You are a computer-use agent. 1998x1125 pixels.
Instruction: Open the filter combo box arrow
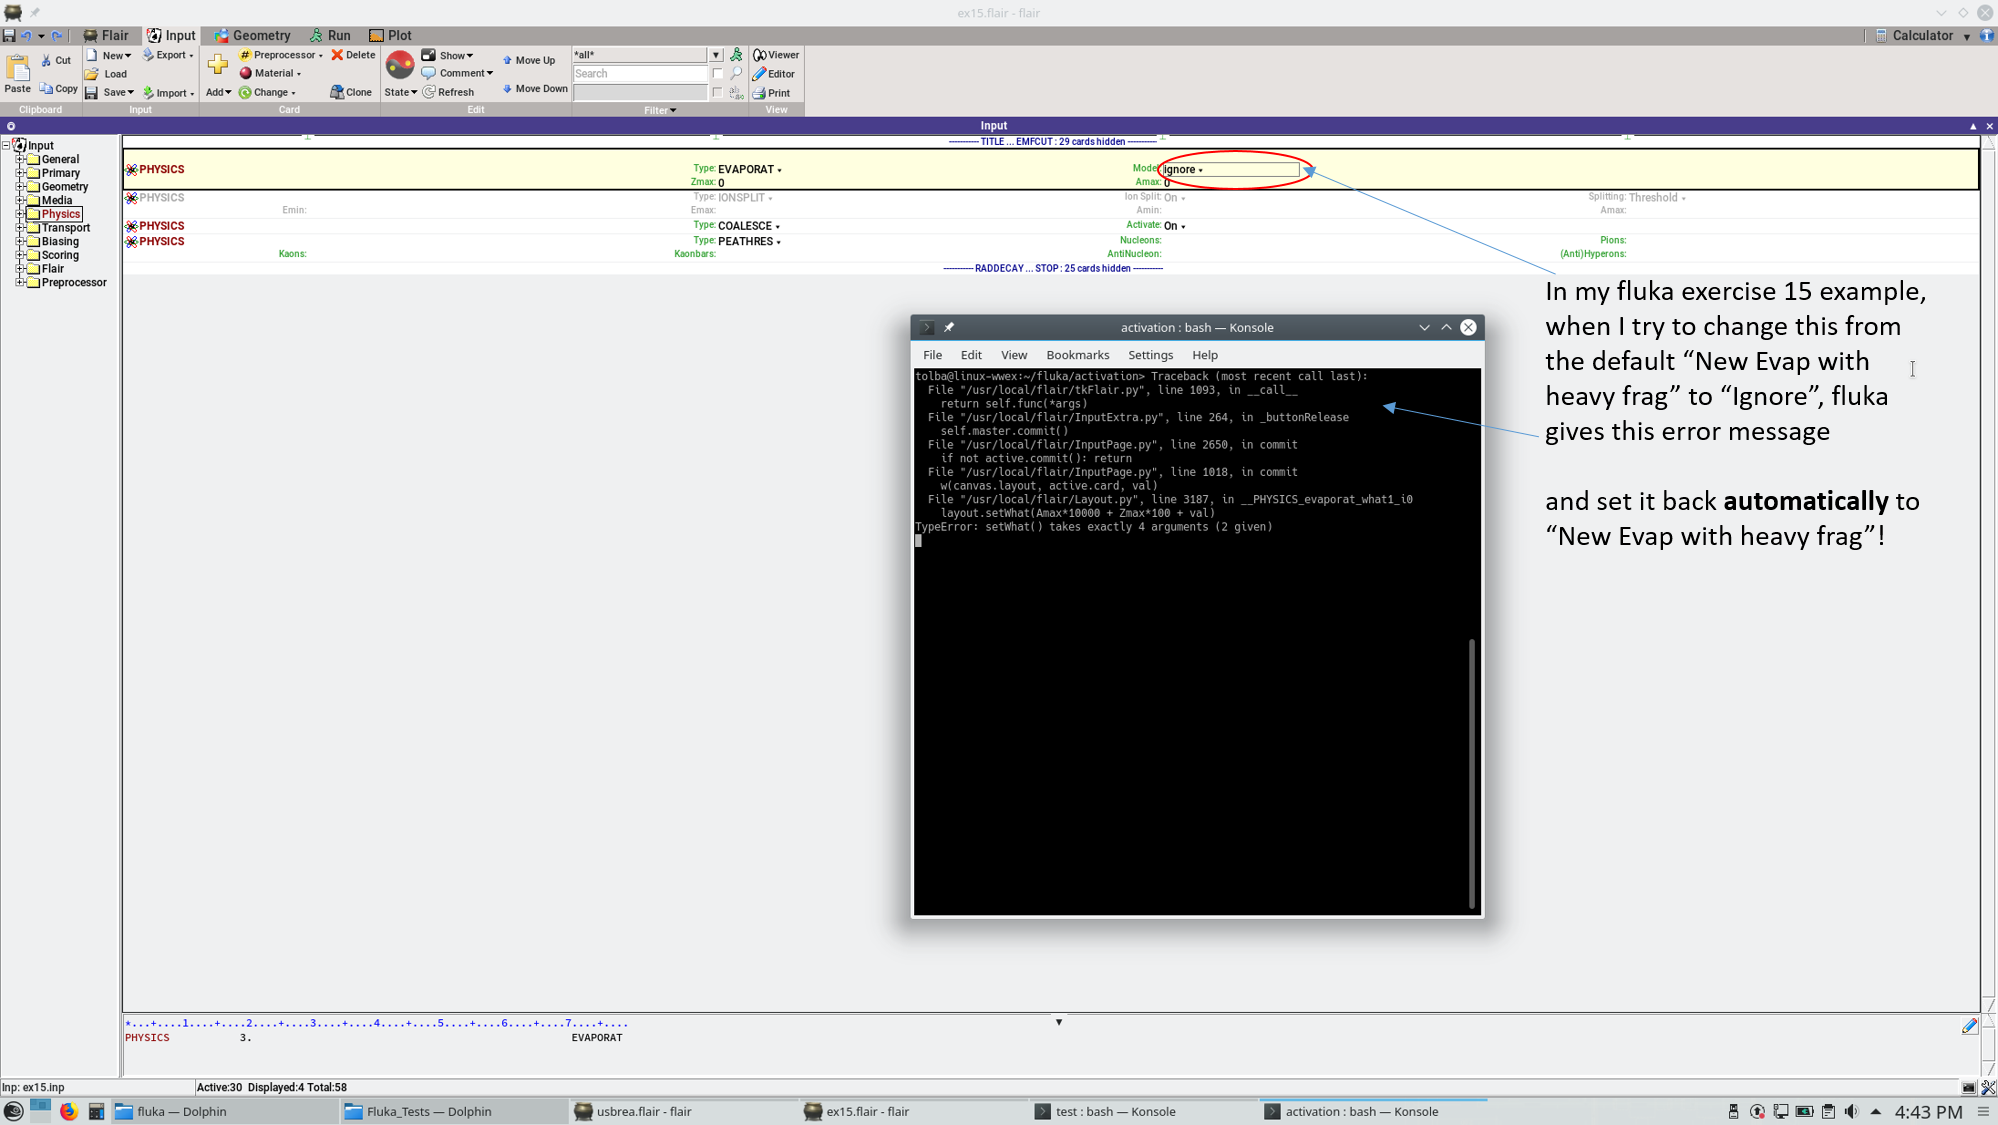coord(716,55)
